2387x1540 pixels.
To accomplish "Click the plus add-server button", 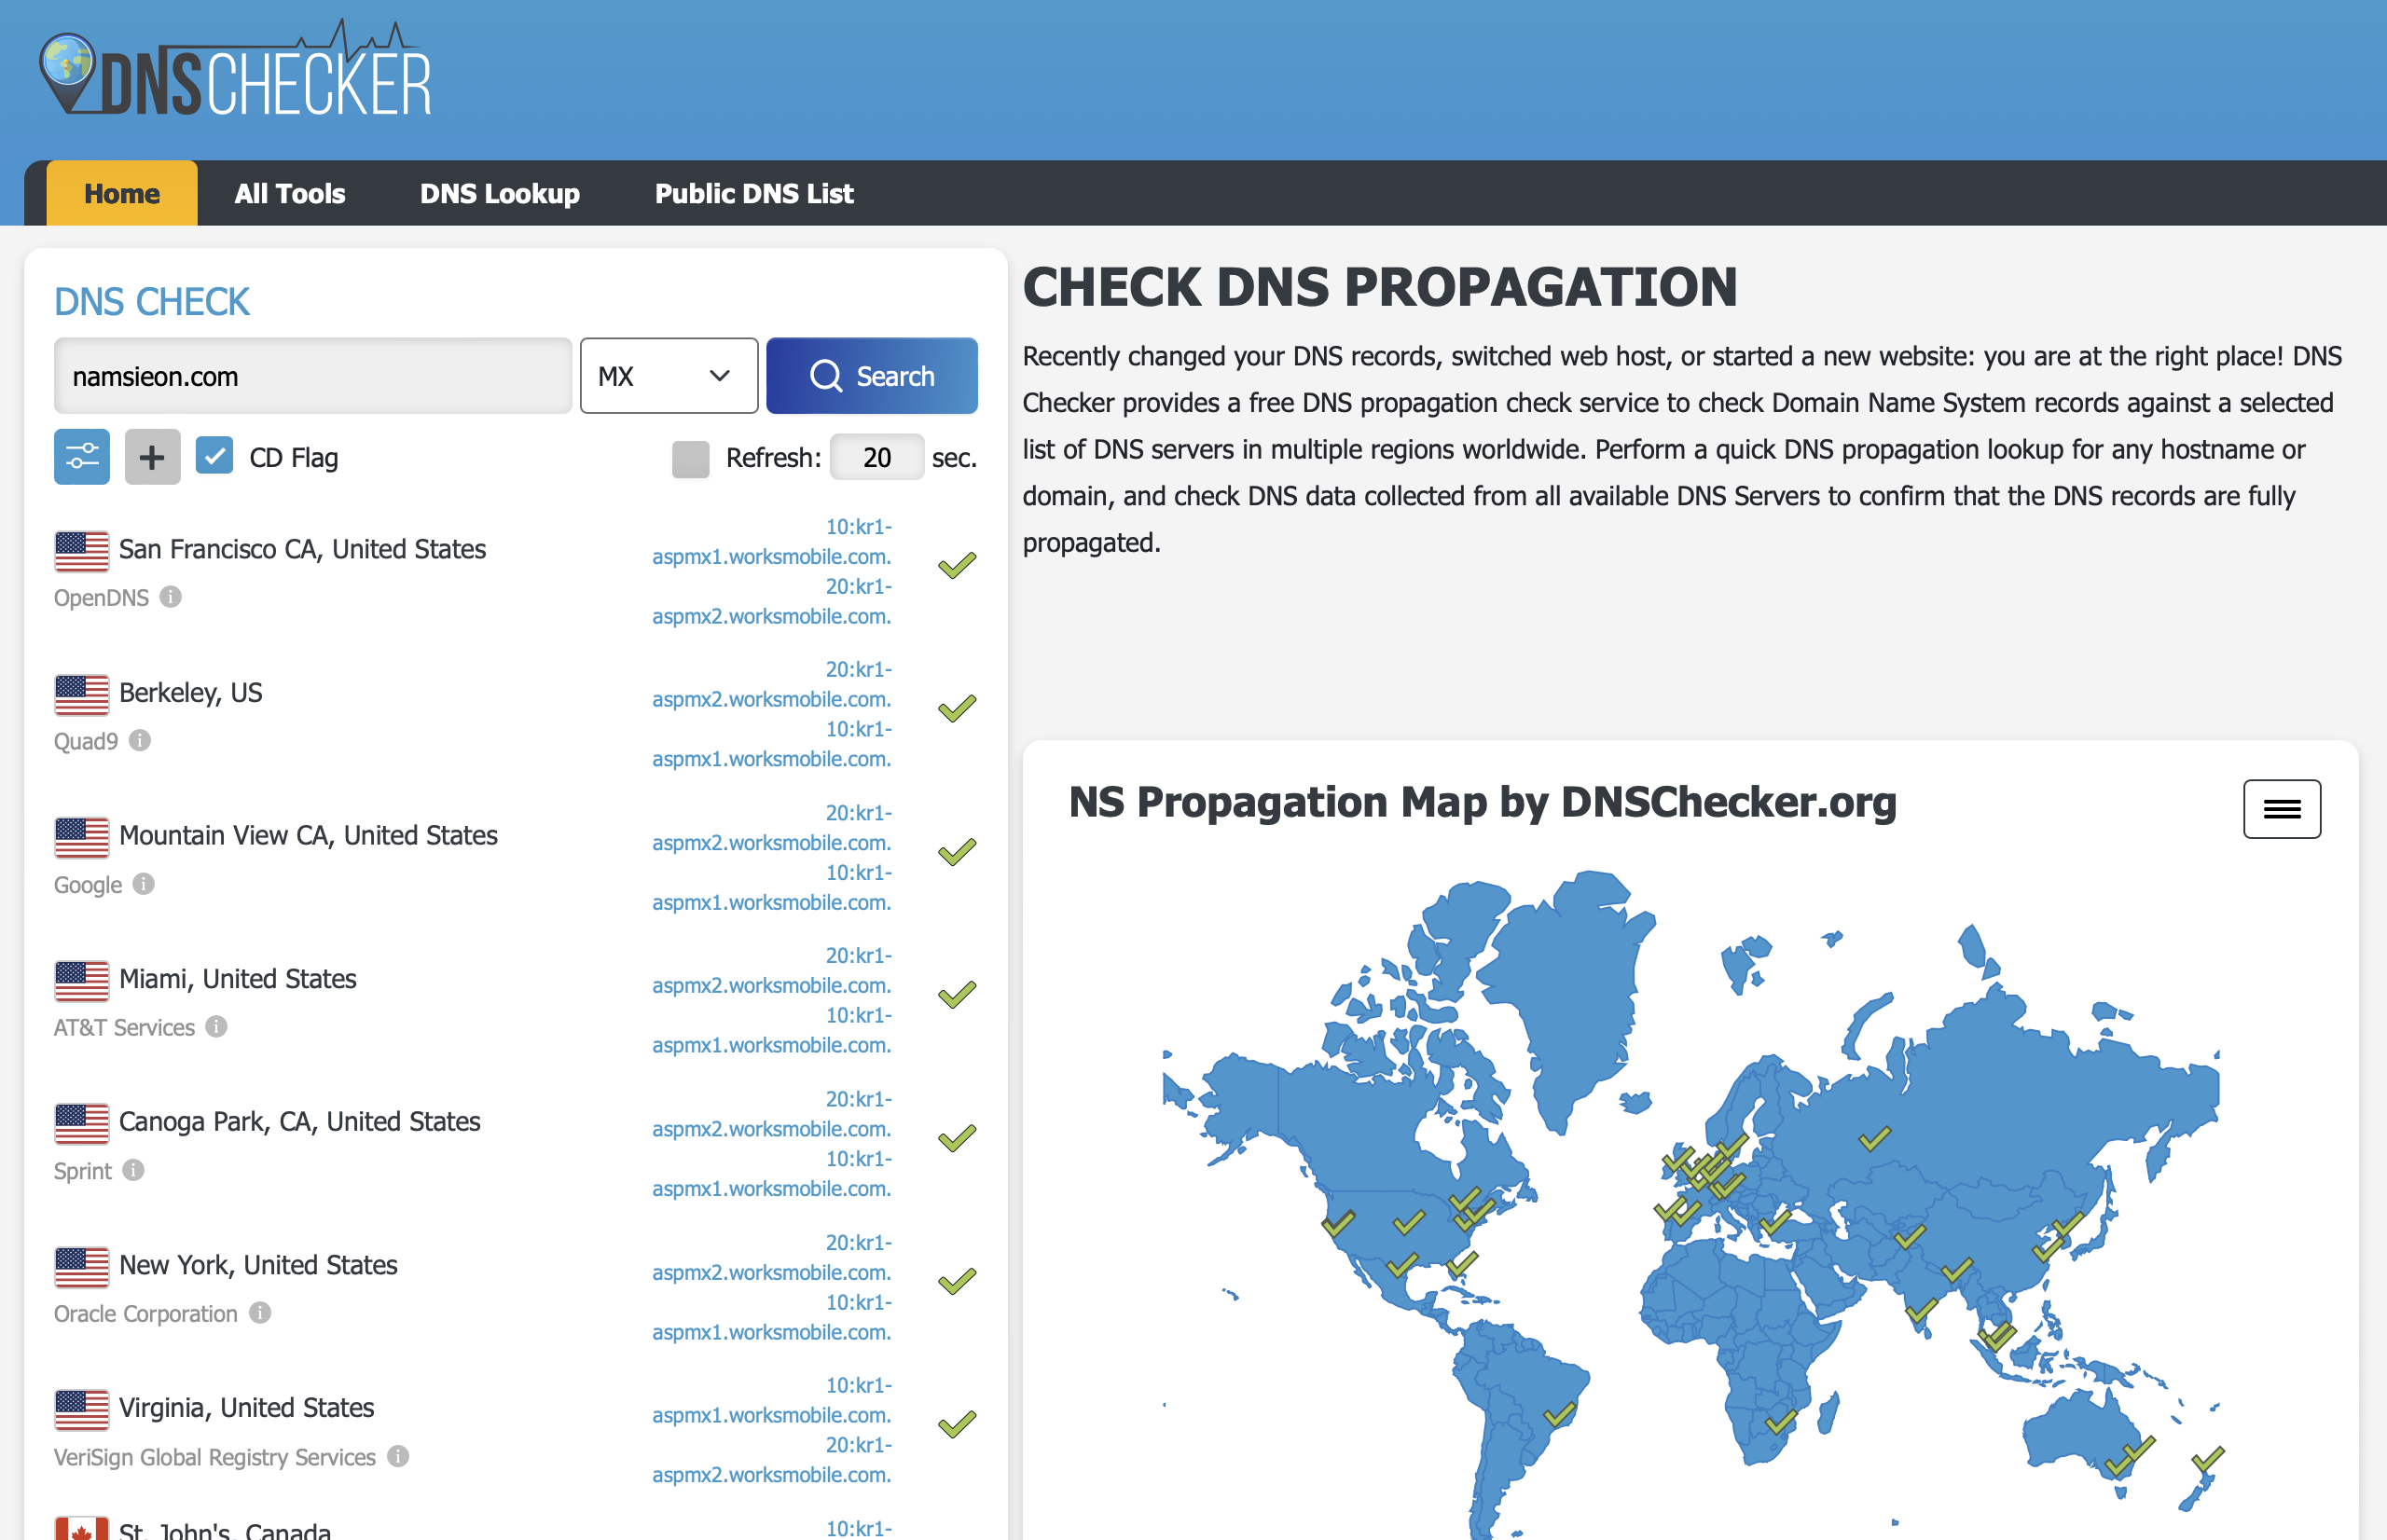I will [152, 458].
